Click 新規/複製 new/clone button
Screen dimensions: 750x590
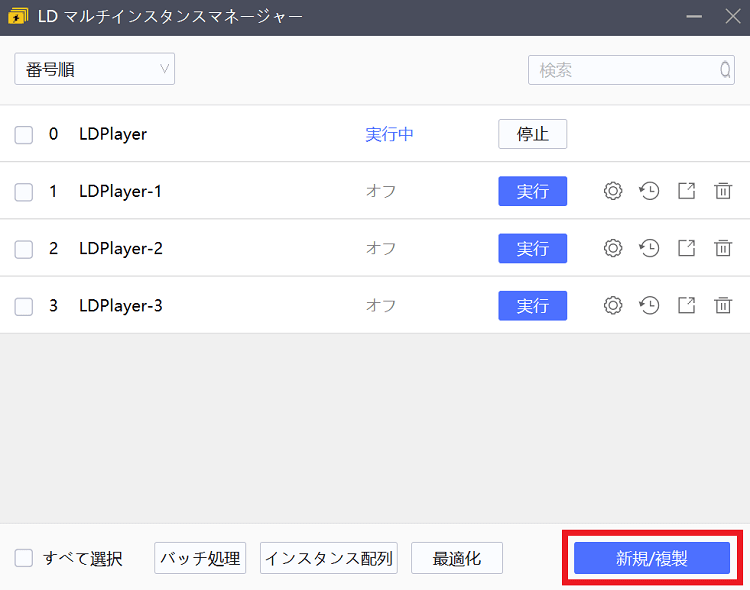tap(651, 558)
